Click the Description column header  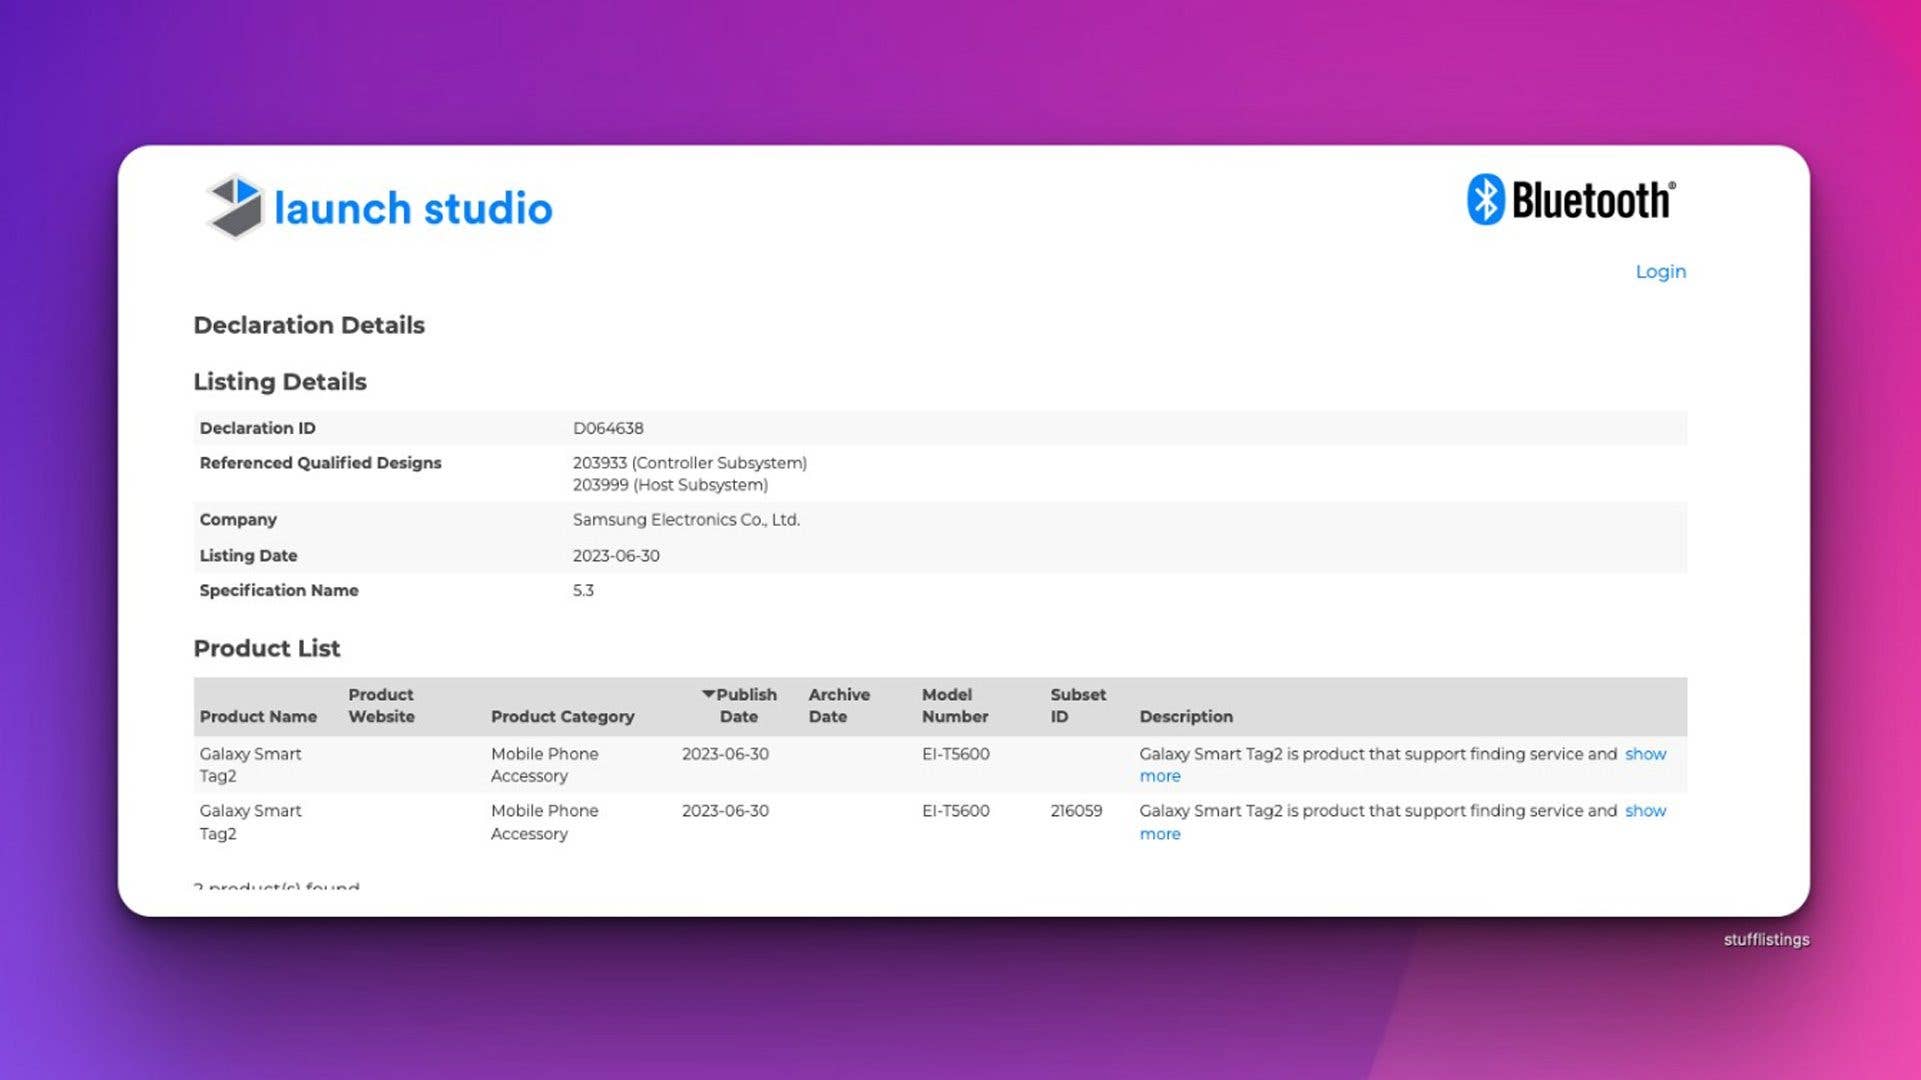click(1185, 716)
